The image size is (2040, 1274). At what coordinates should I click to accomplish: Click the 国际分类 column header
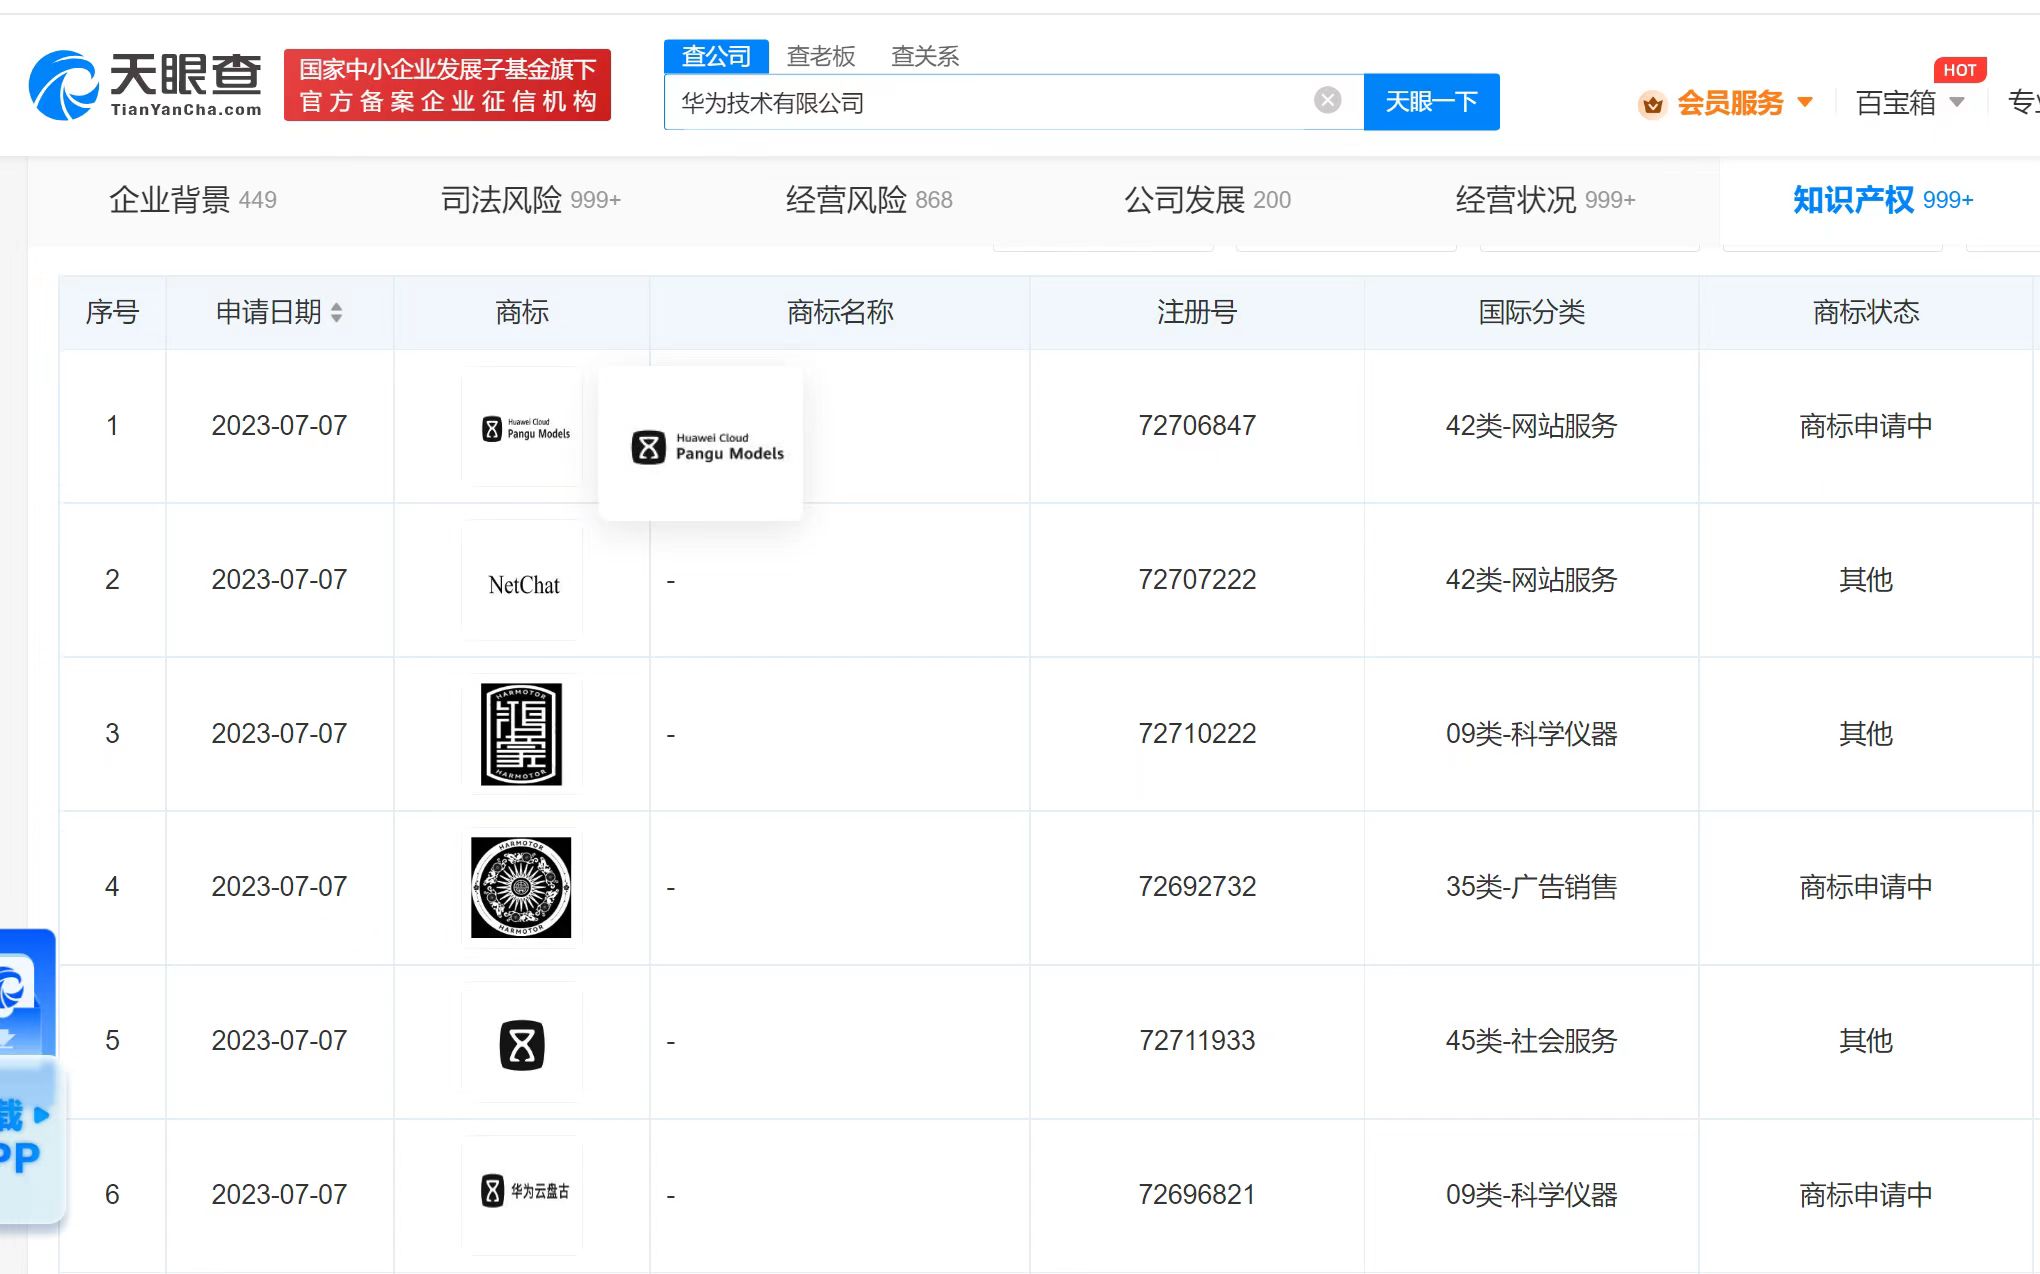pyautogui.click(x=1531, y=313)
